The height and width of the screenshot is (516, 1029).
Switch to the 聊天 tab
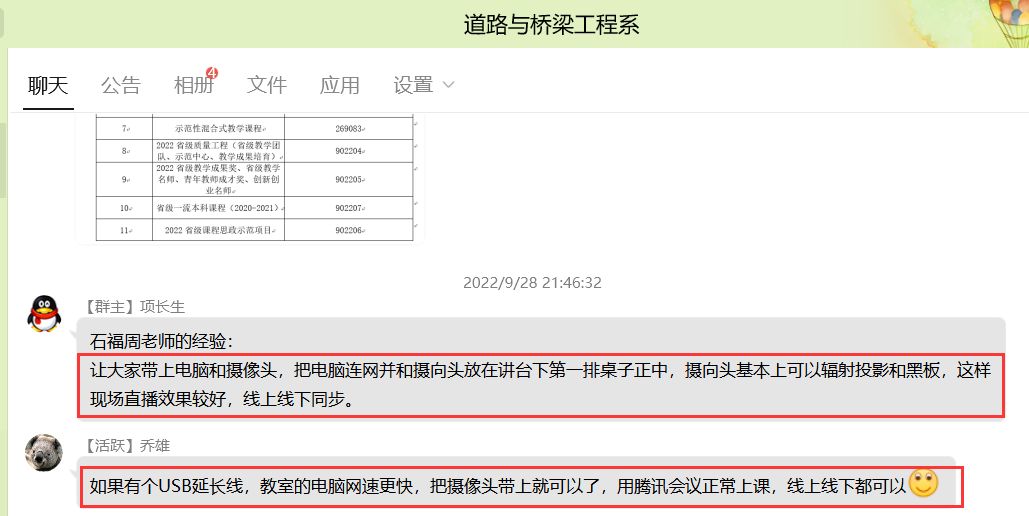click(48, 85)
